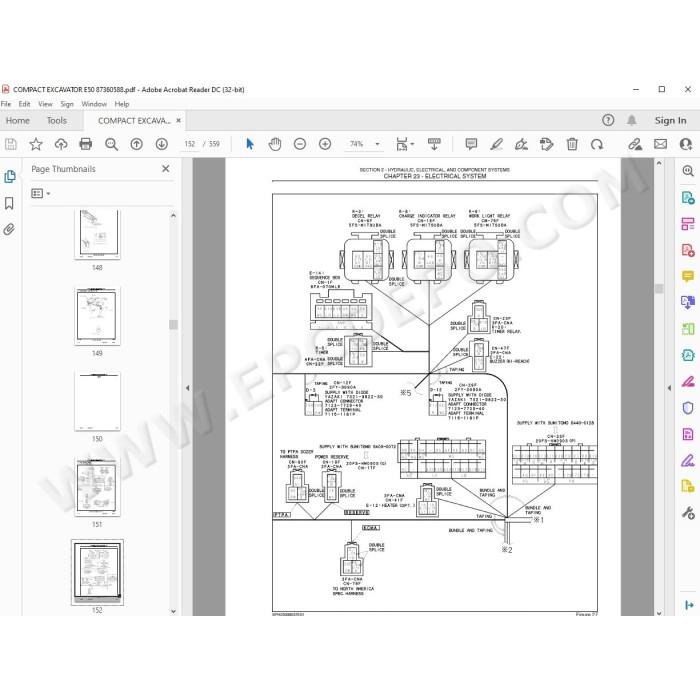The image size is (700, 700).
Task: Open the Help question mark icon
Action: click(x=608, y=120)
